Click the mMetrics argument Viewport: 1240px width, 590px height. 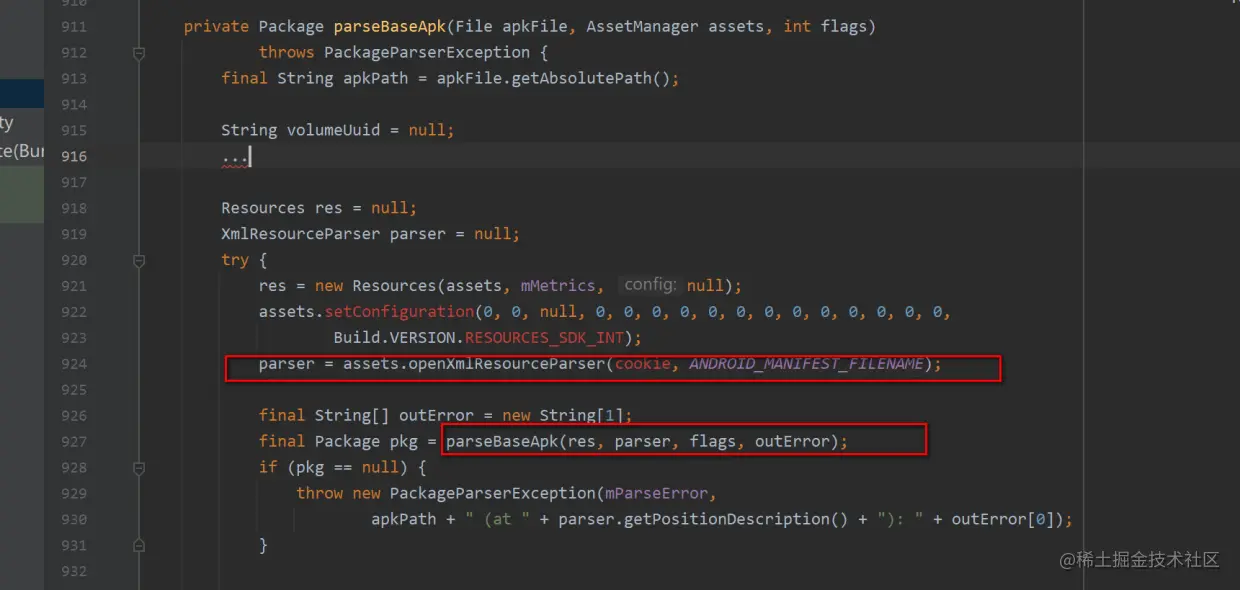pyautogui.click(x=558, y=286)
